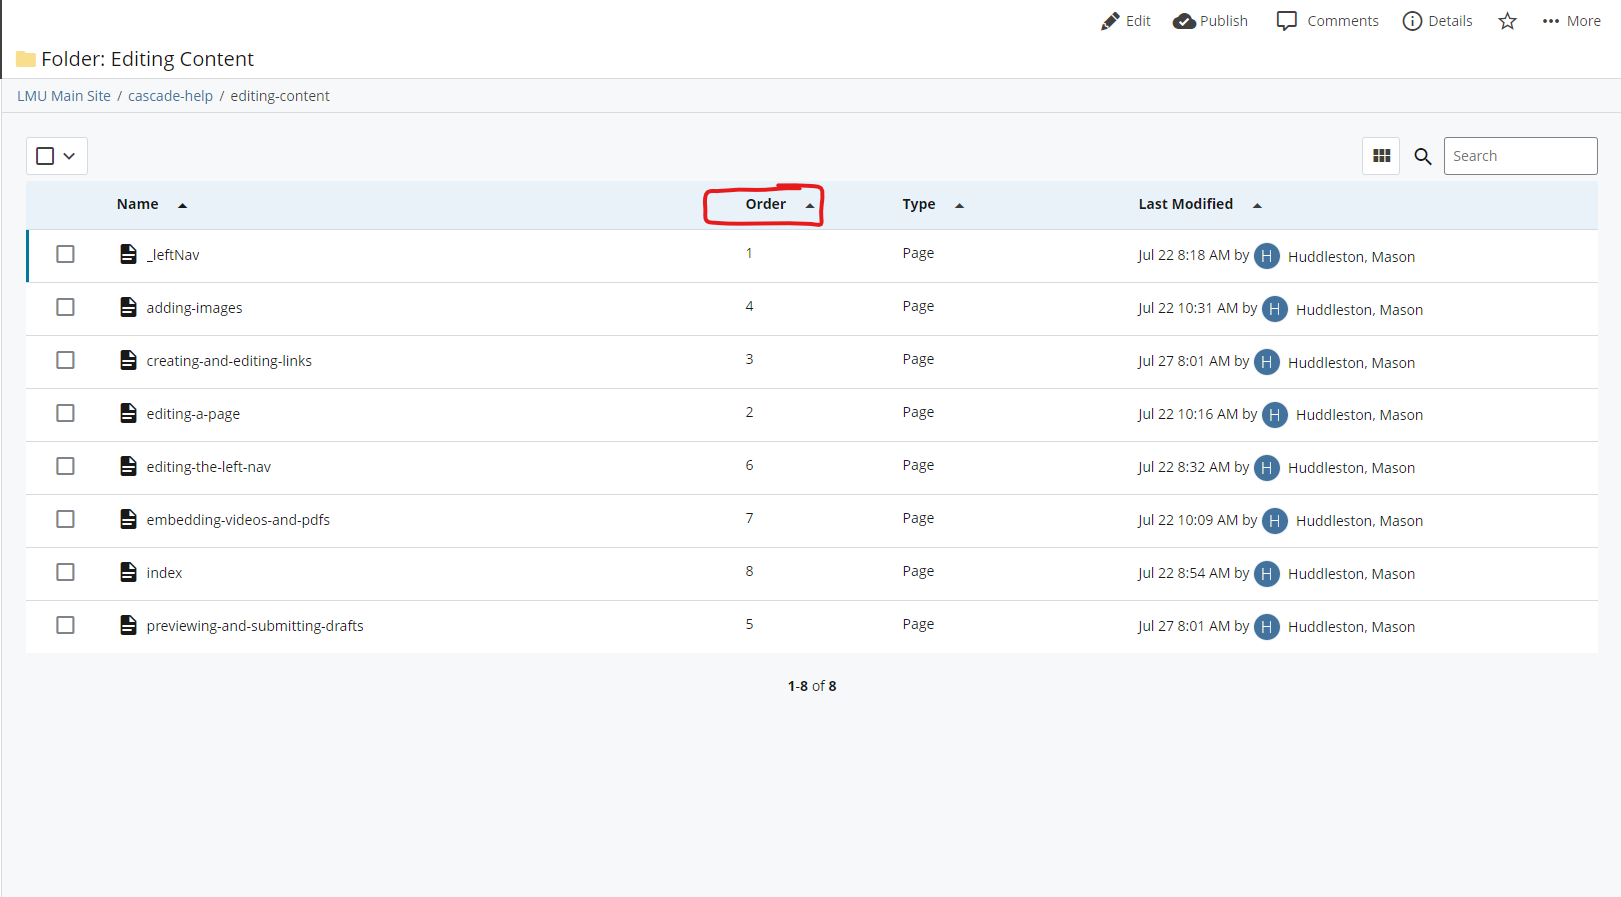Open the Details info icon
Screen dimensions: 1621x897
click(1412, 21)
